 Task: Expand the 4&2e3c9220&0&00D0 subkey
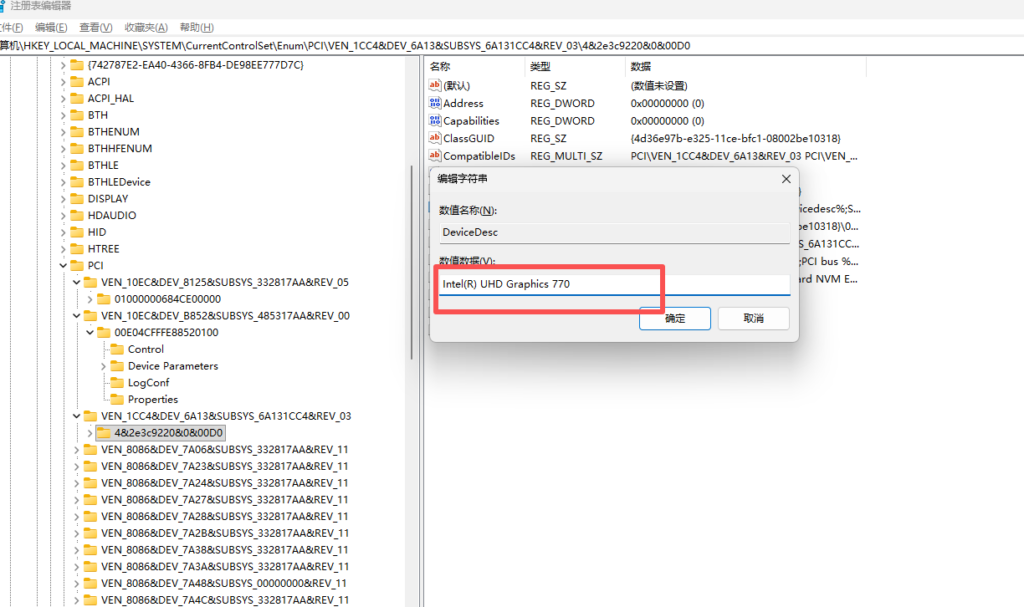(x=91, y=433)
